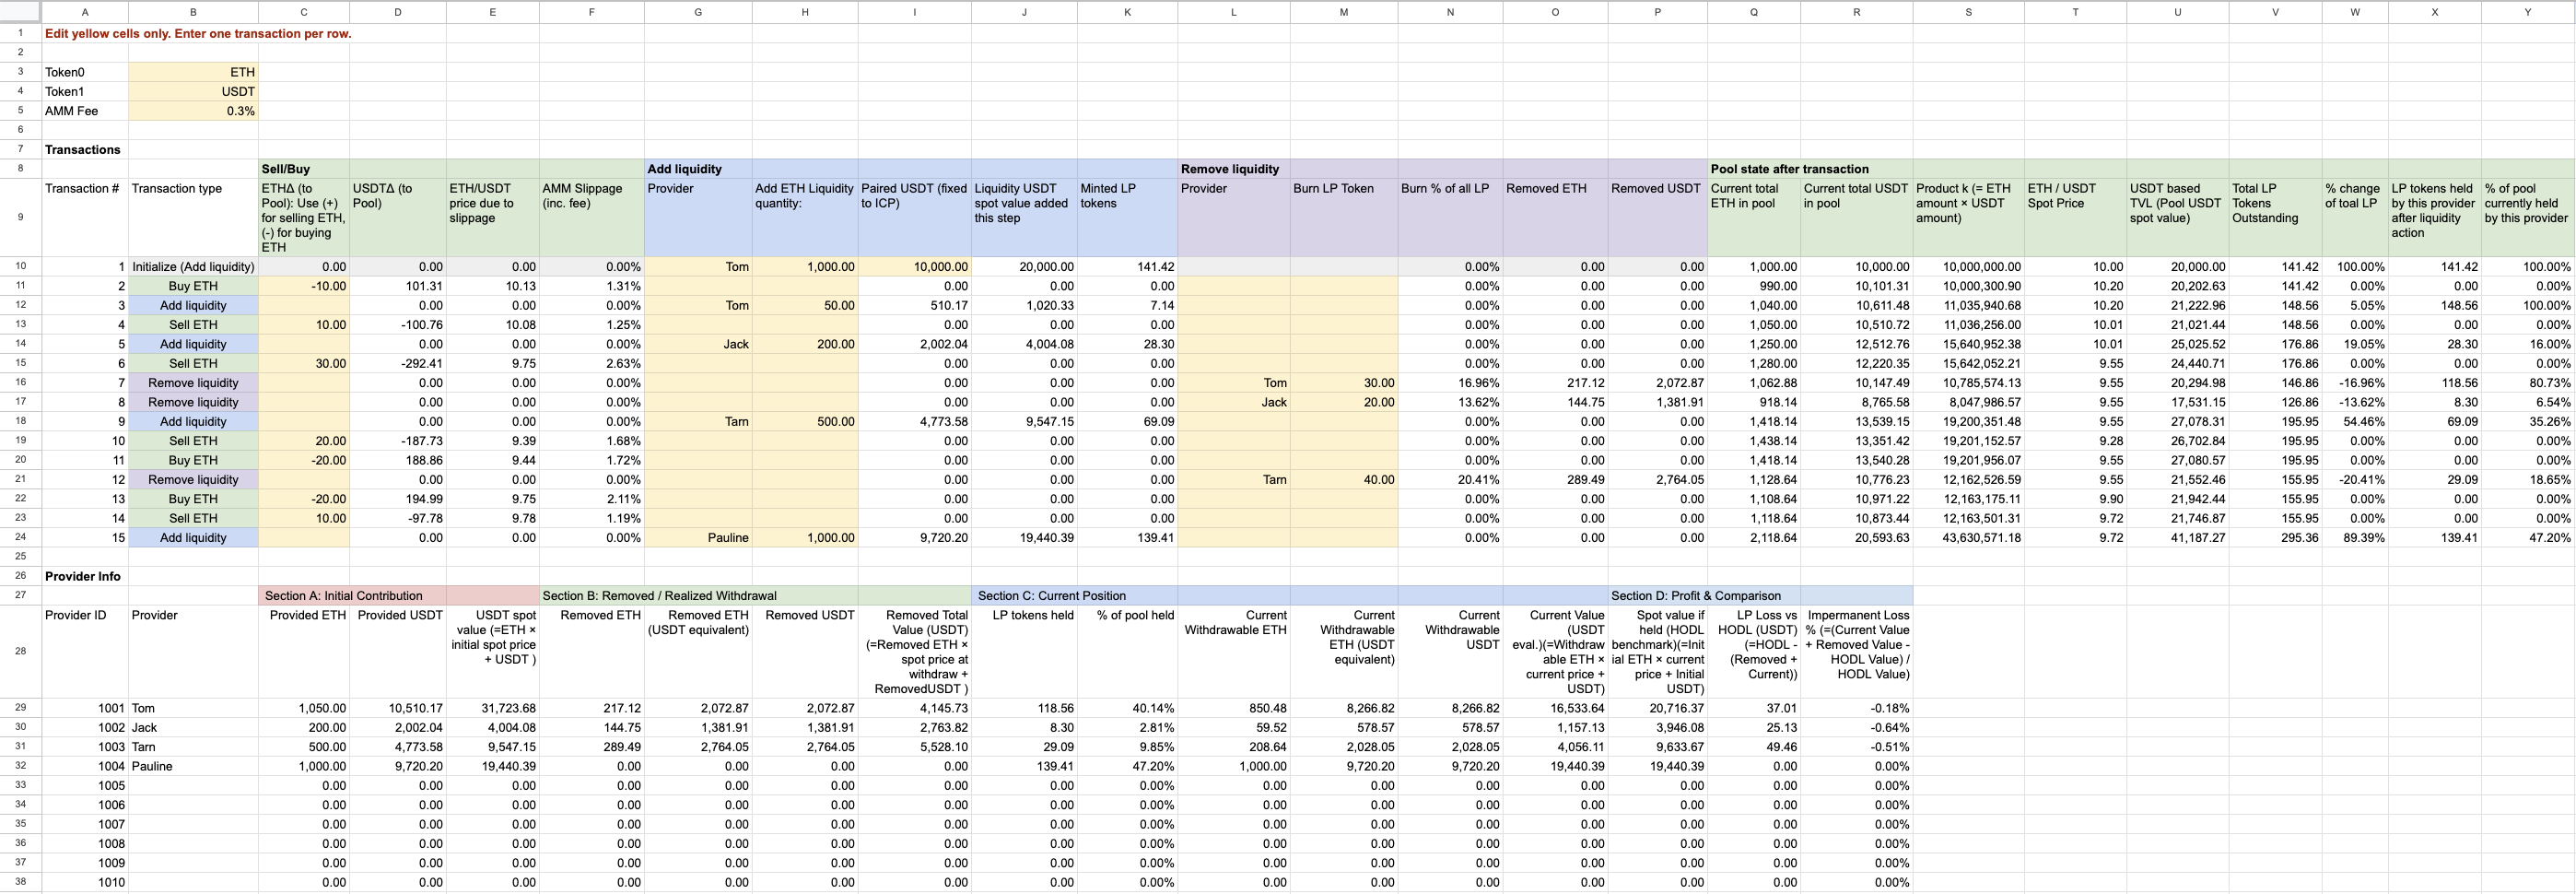Click the 'Burn % of all LP' heading
The width and height of the screenshot is (2576, 894).
1450,217
